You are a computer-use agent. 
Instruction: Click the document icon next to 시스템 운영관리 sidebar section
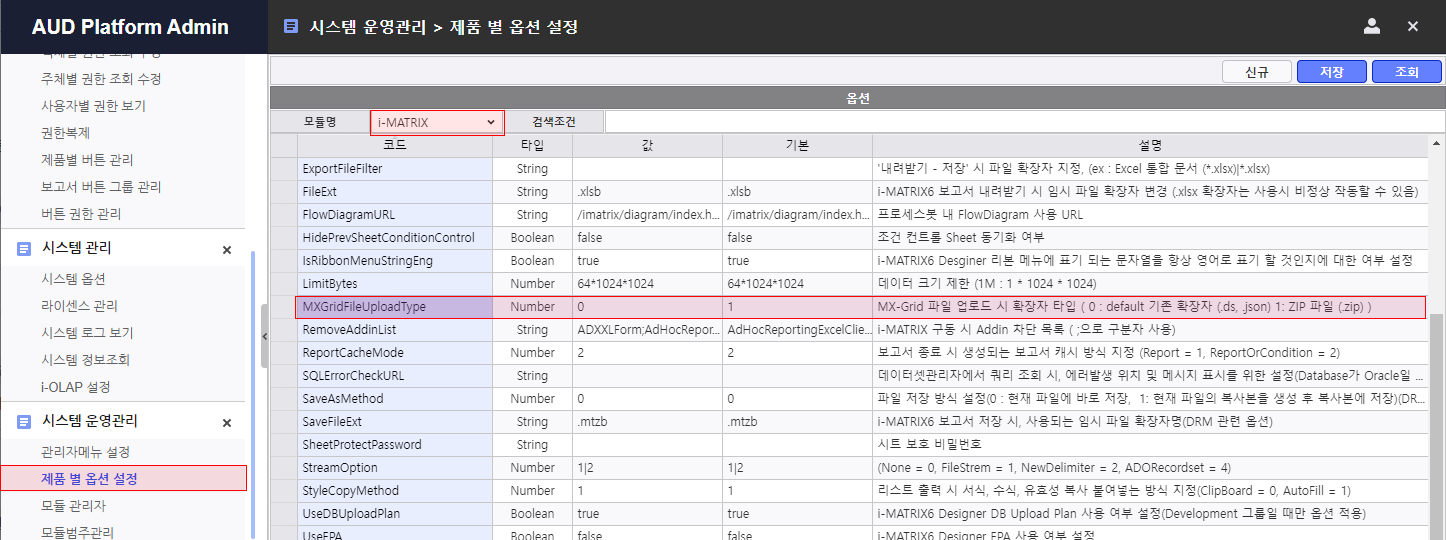point(24,422)
